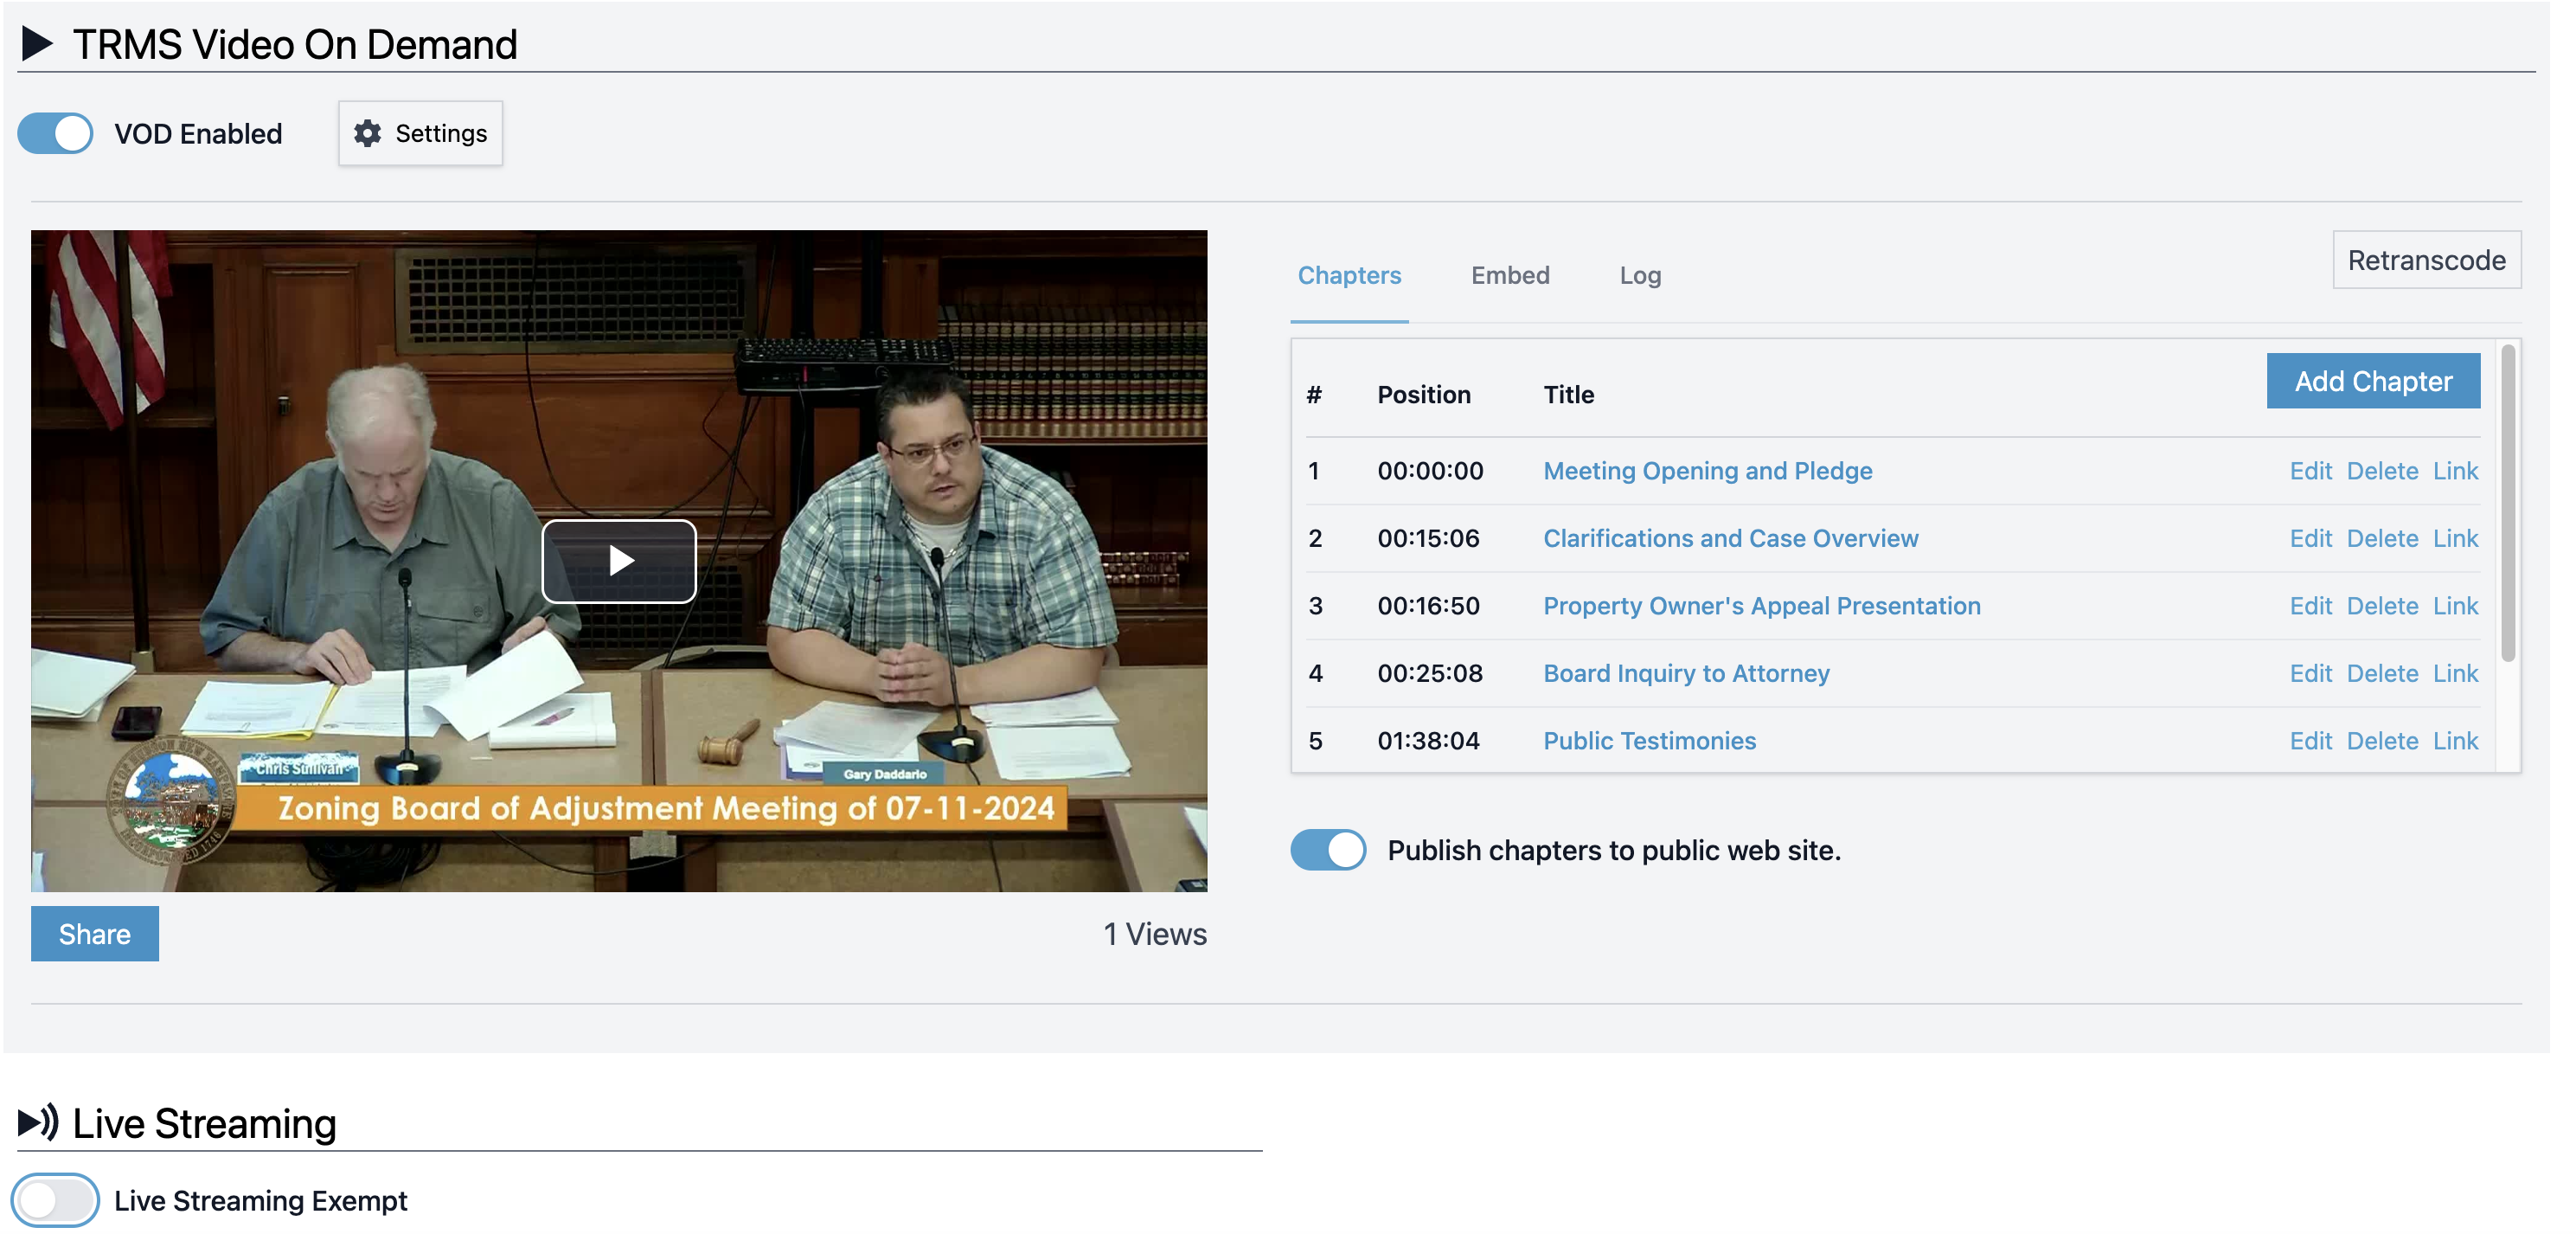Open the Log tab

click(1639, 276)
